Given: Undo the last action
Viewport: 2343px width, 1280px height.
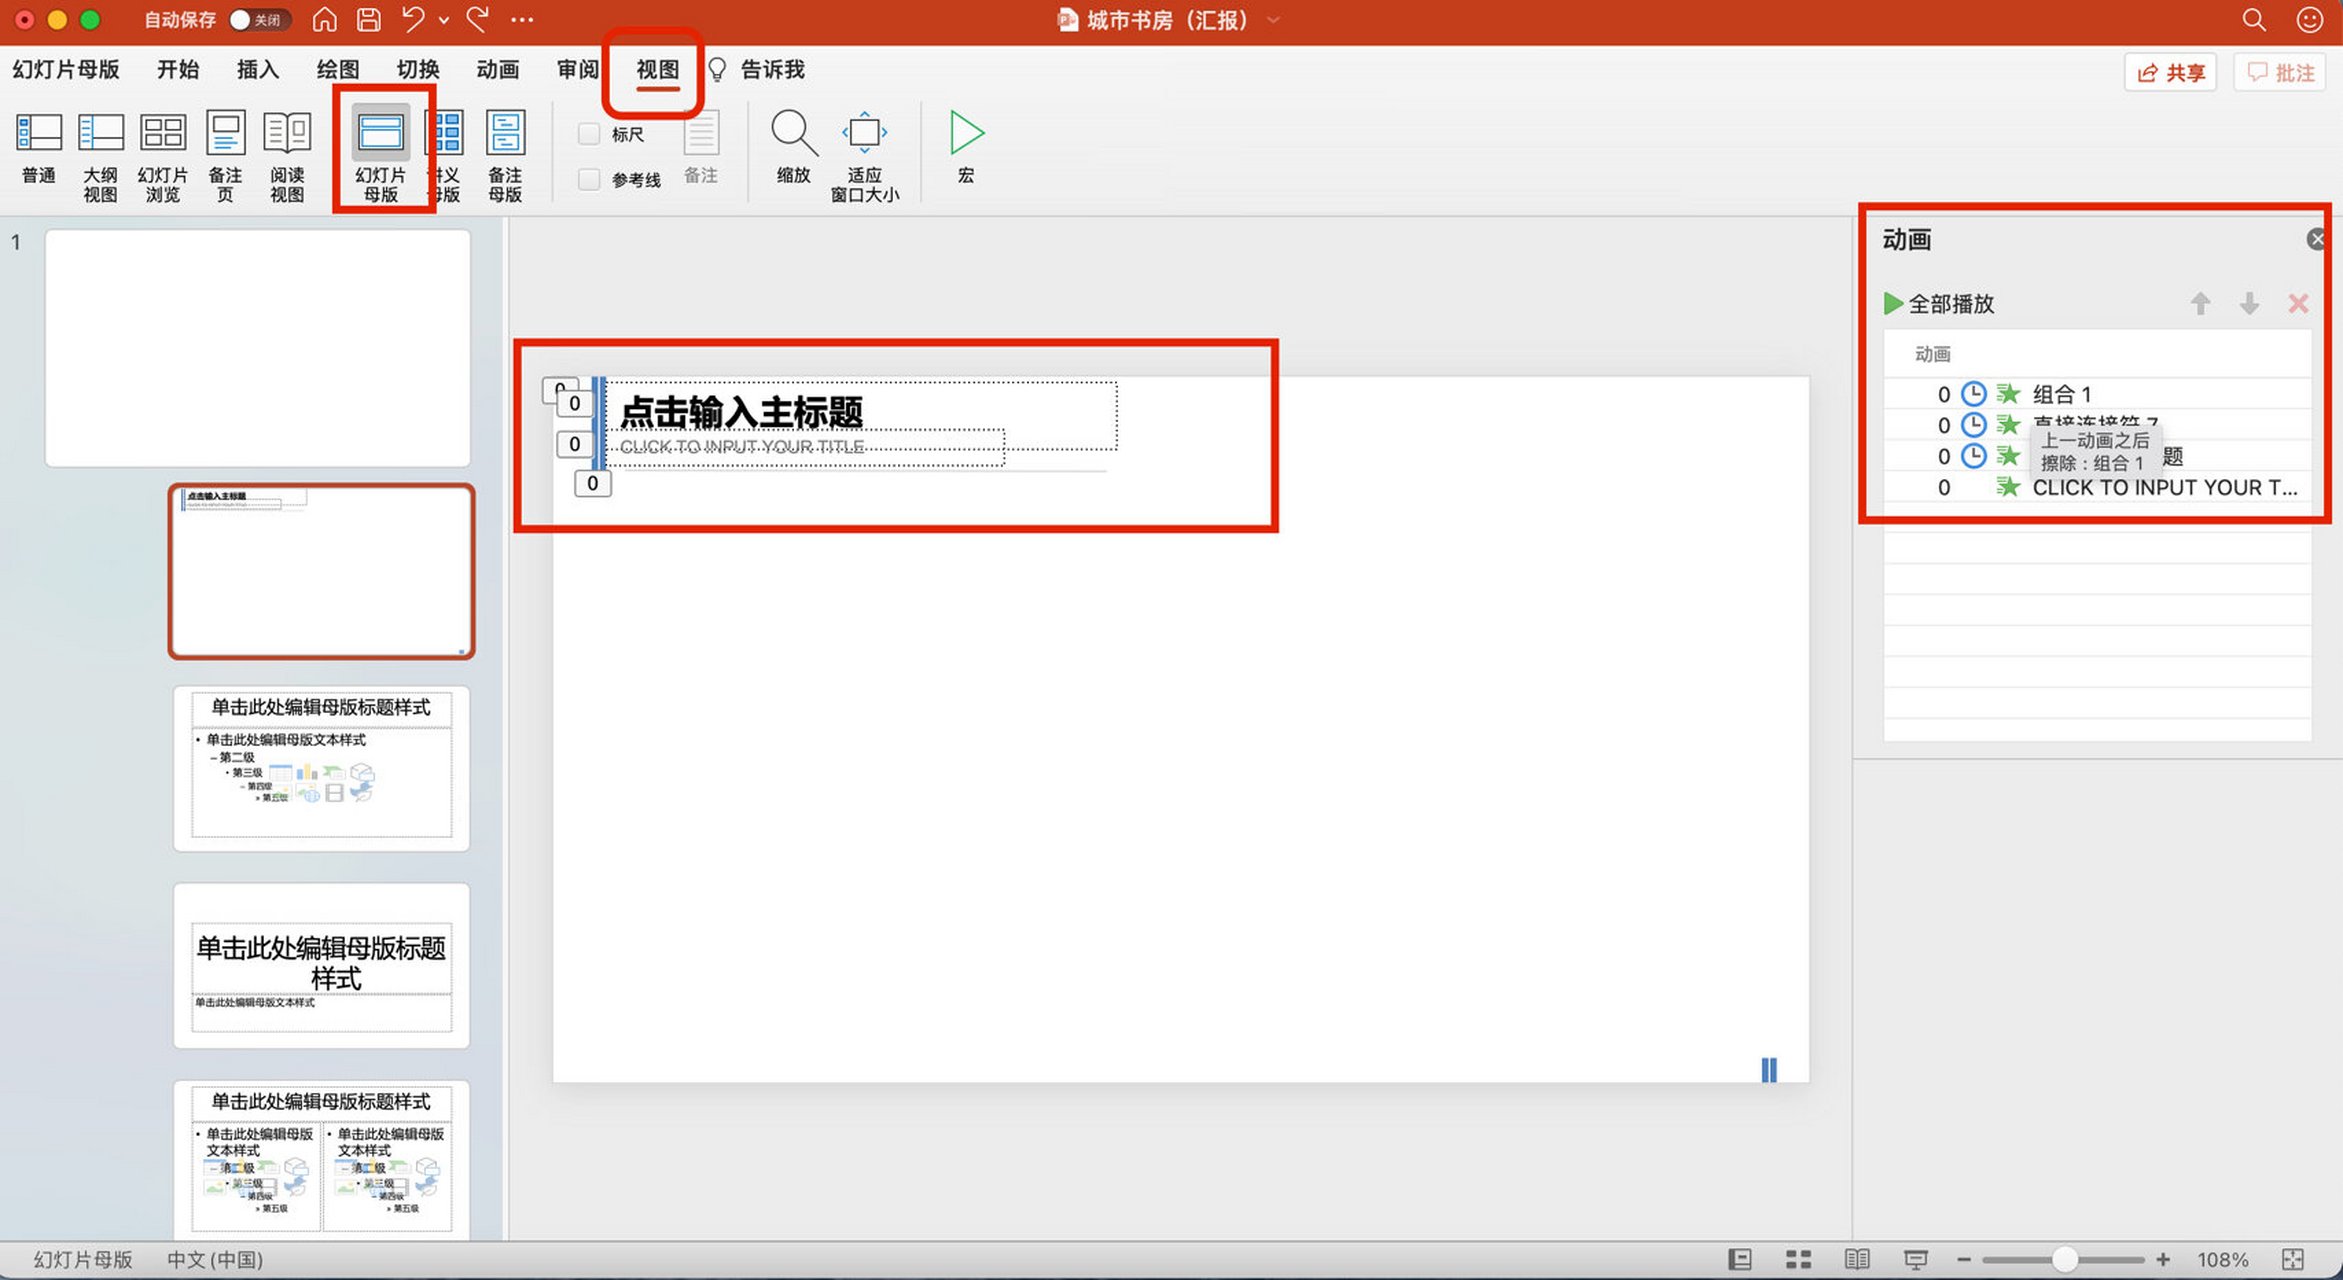Looking at the screenshot, I should (x=413, y=19).
